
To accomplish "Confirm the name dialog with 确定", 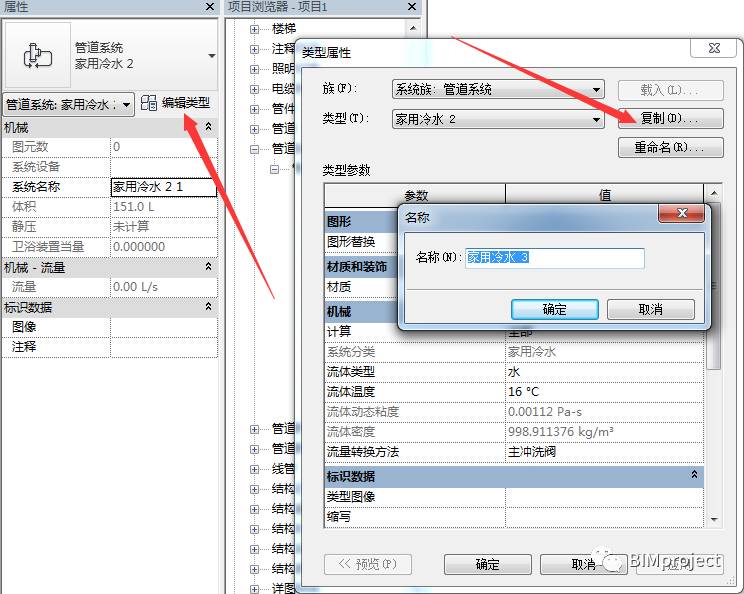I will pos(555,309).
